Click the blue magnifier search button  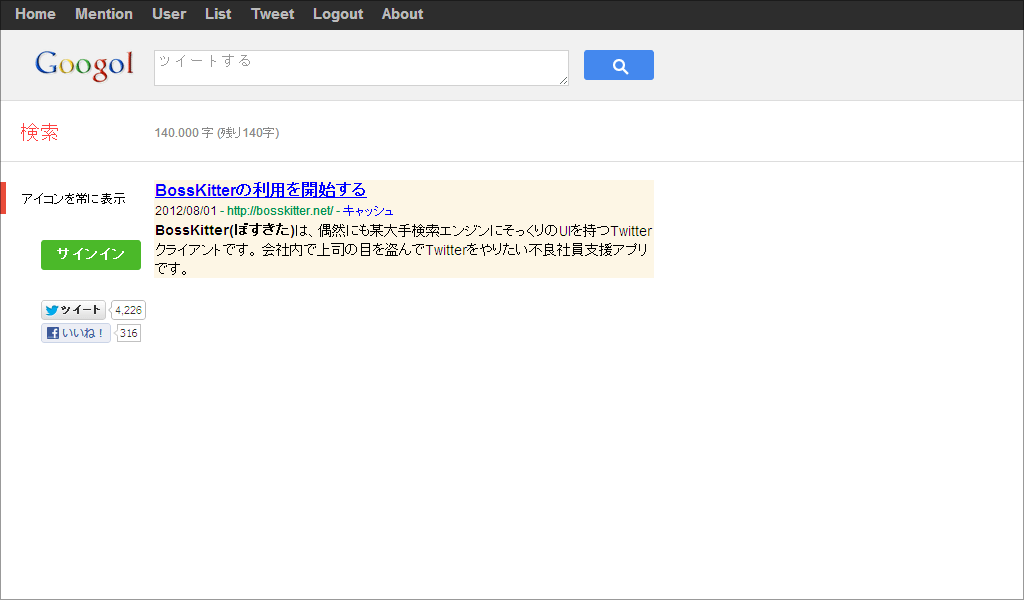tap(618, 65)
